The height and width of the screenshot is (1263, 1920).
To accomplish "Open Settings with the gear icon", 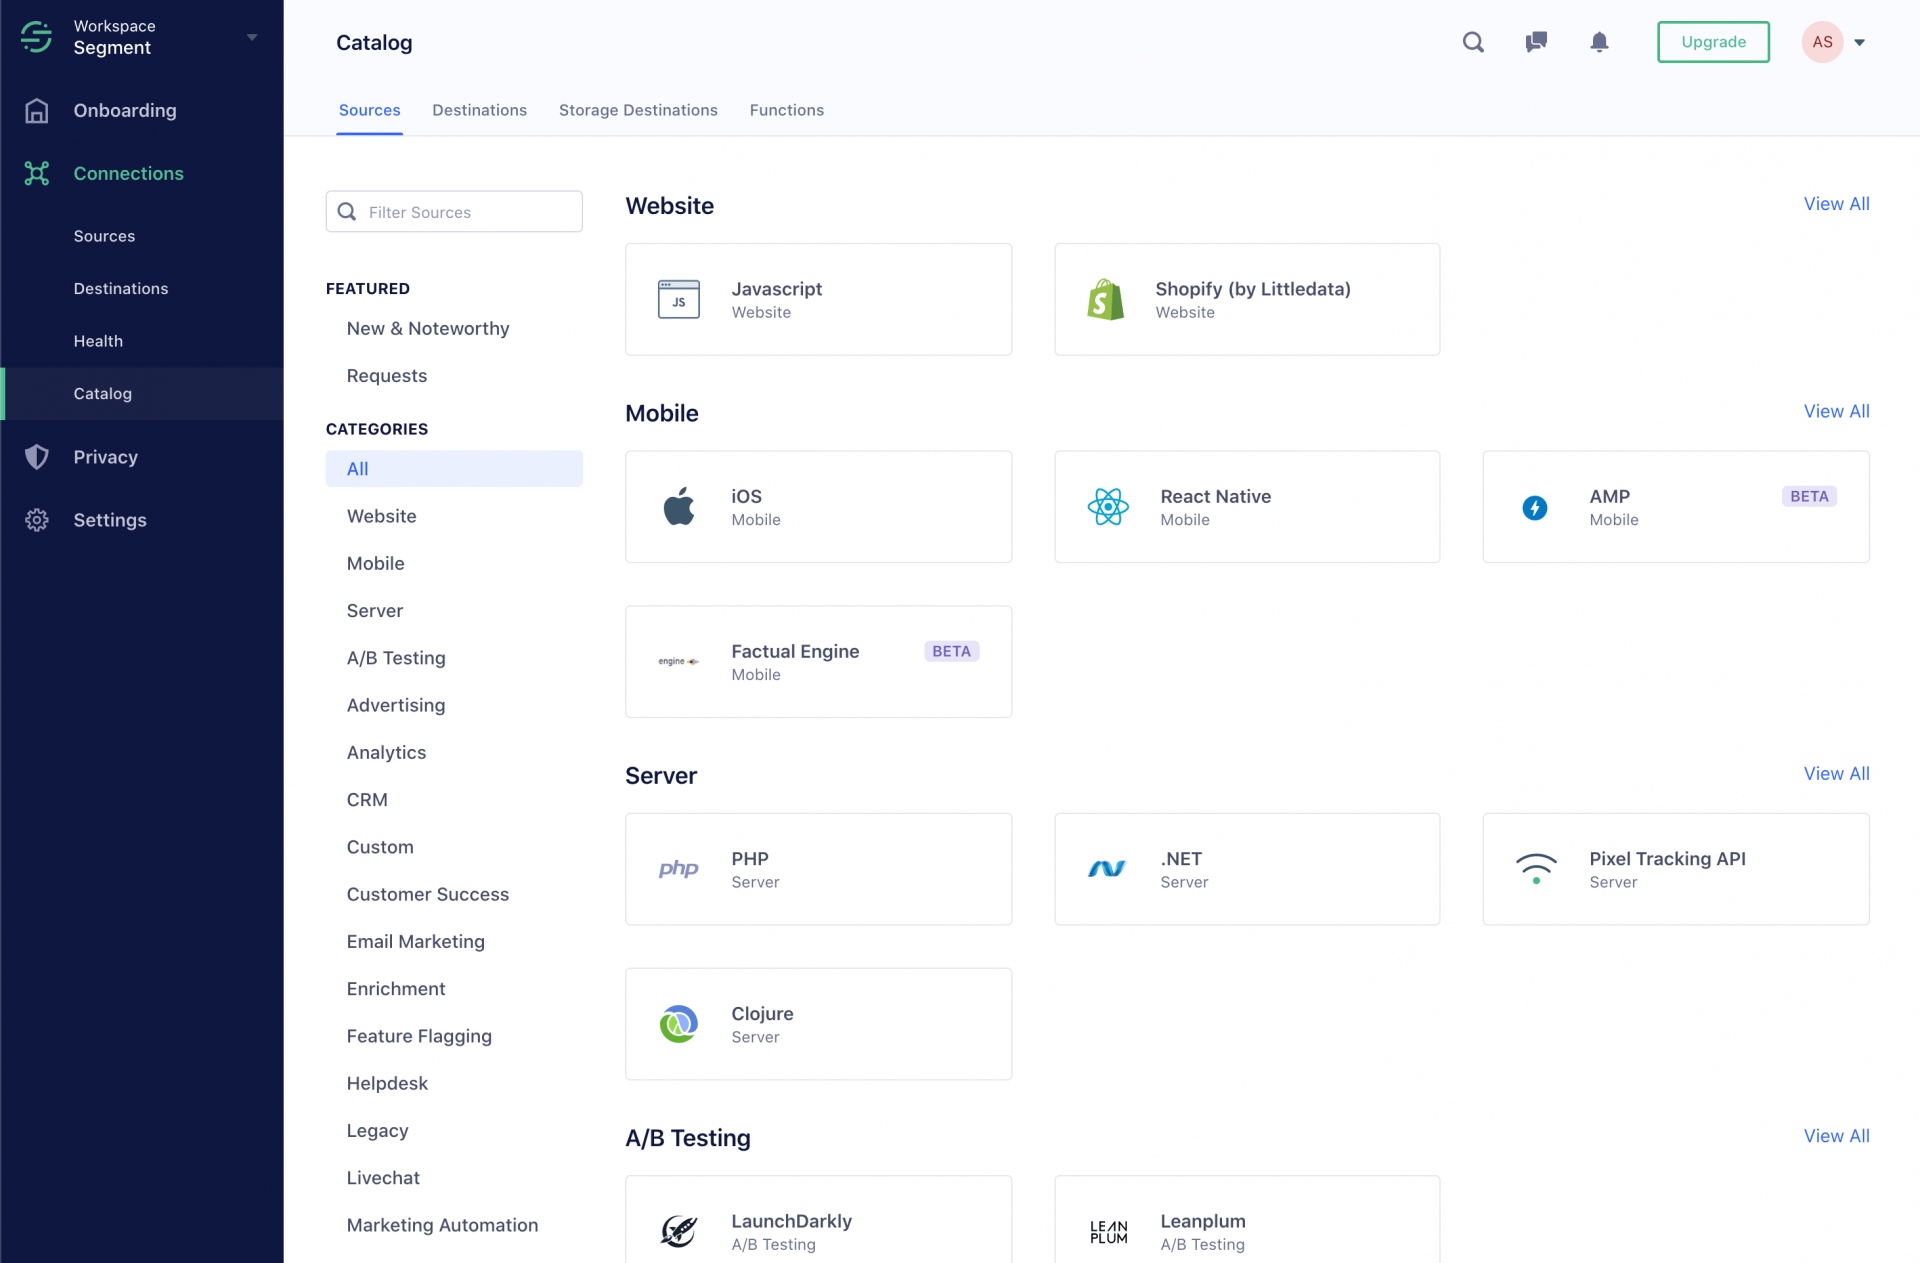I will pos(36,520).
